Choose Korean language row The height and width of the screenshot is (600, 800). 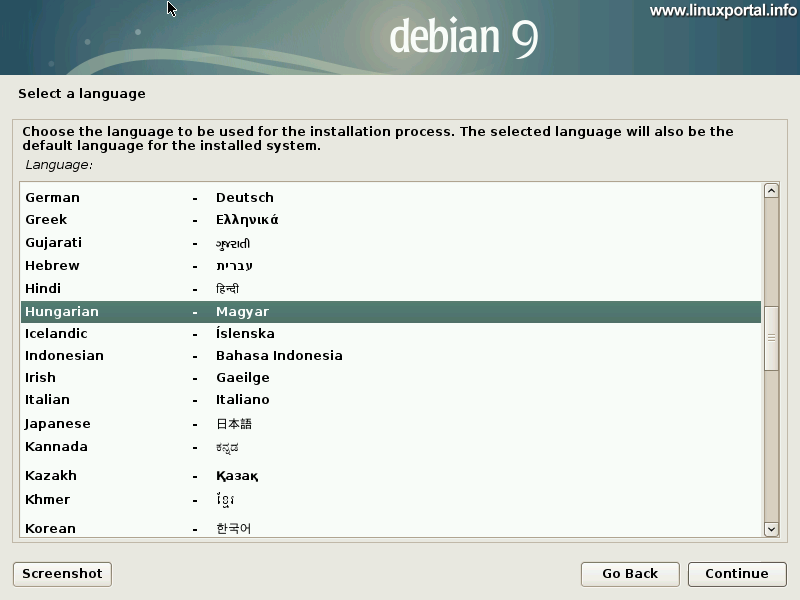click(391, 528)
